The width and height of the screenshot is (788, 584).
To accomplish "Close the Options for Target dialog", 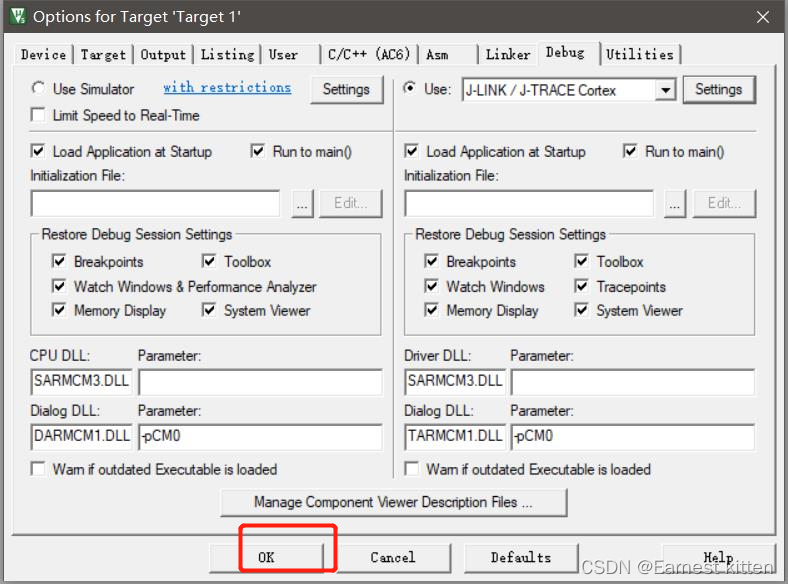I will 762,17.
